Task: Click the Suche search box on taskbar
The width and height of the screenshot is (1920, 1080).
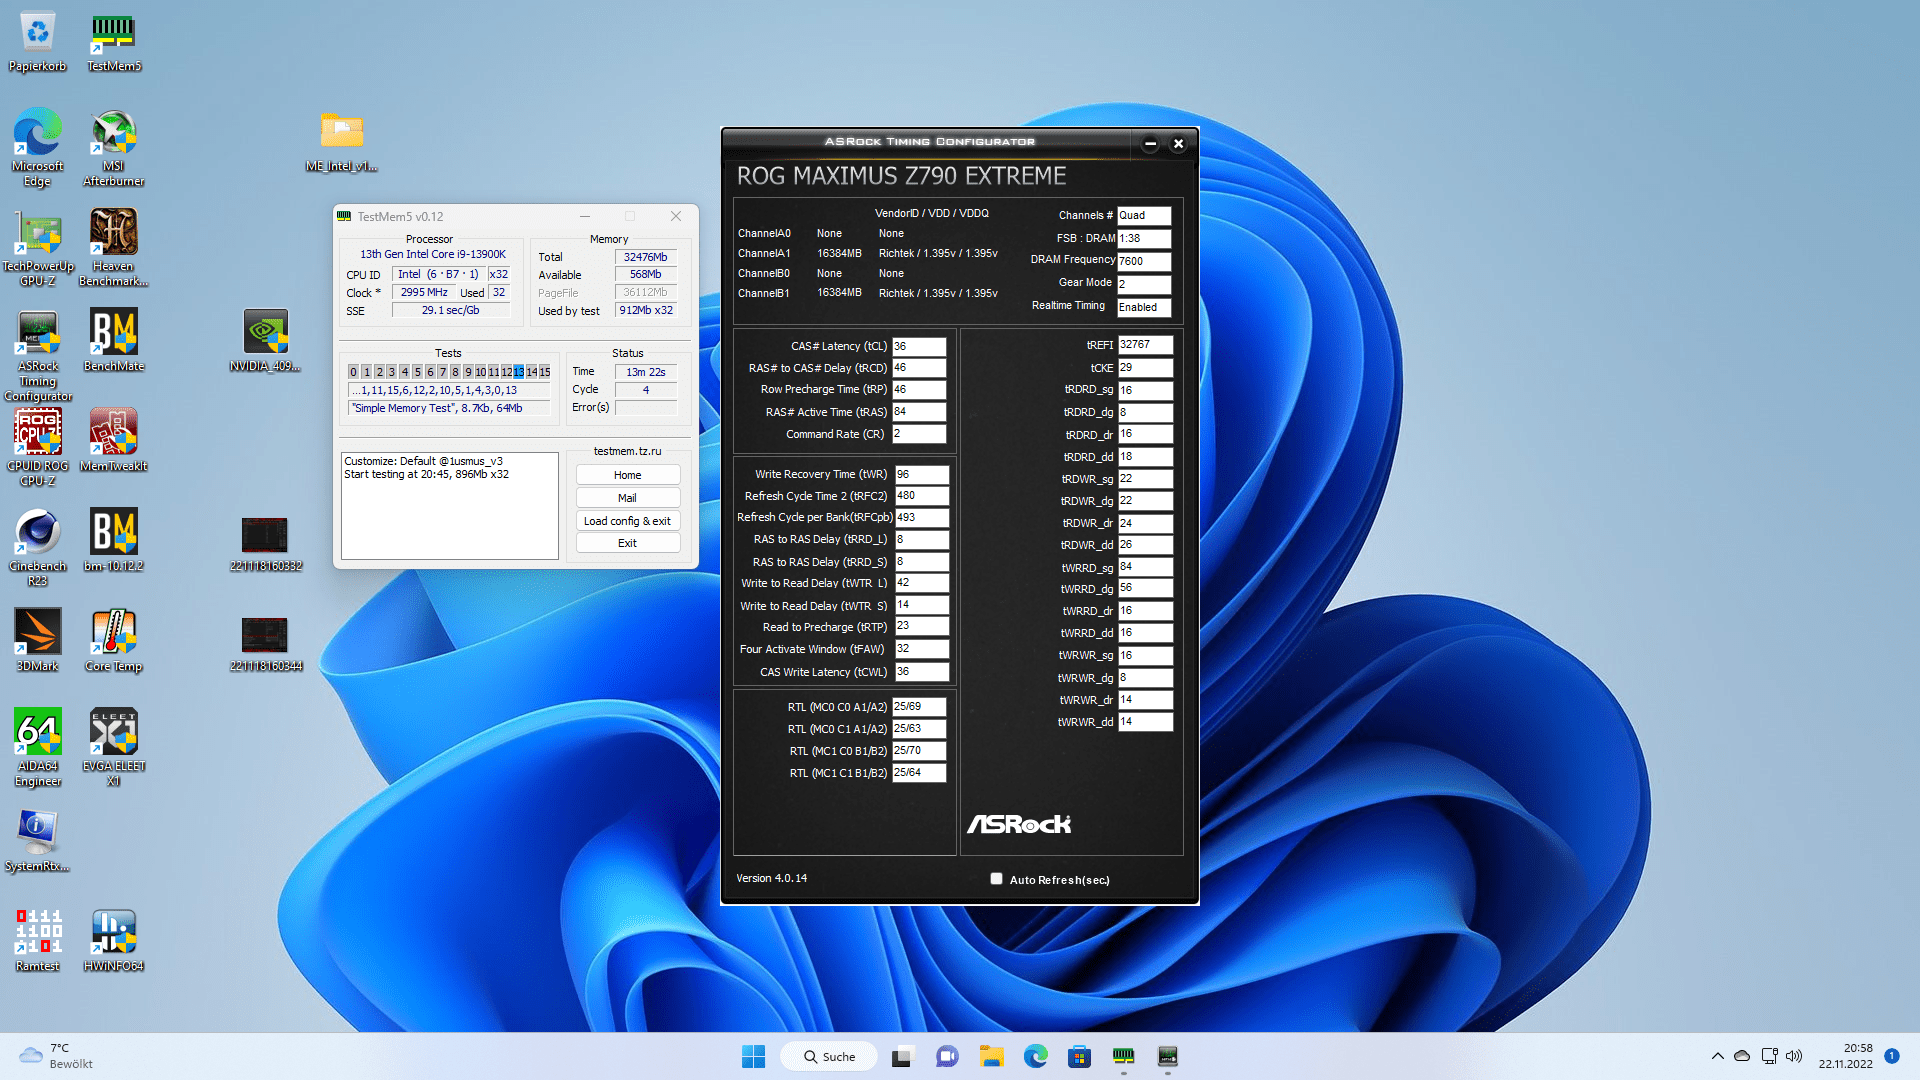Action: click(x=828, y=1056)
